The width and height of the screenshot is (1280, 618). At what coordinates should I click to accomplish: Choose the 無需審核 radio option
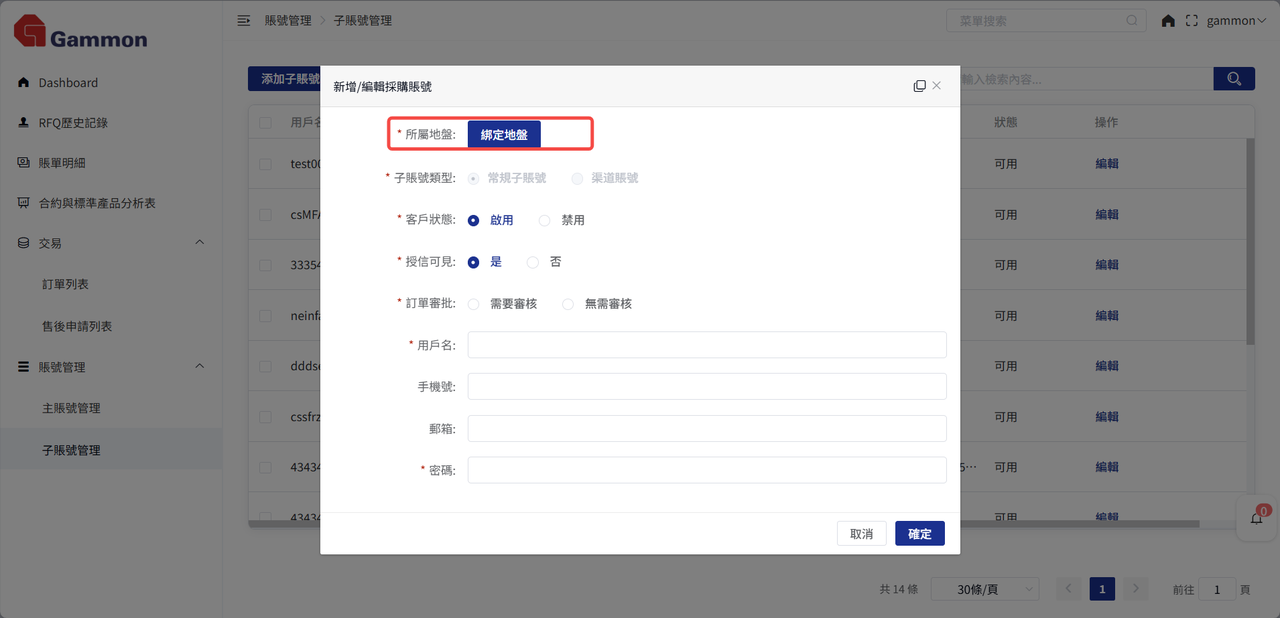point(568,304)
